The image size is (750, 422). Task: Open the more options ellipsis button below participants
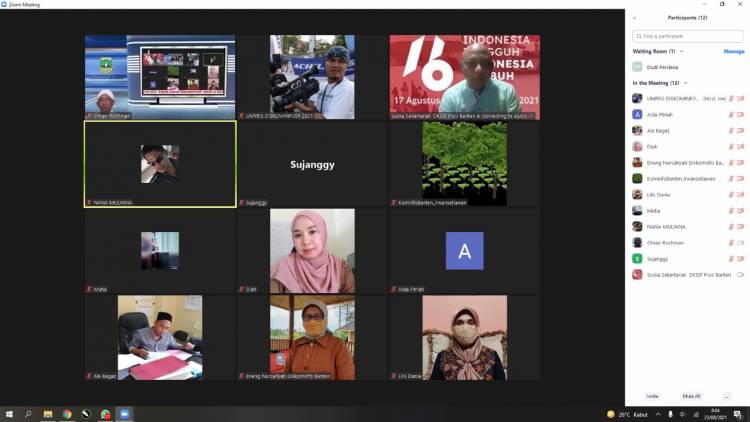click(727, 396)
